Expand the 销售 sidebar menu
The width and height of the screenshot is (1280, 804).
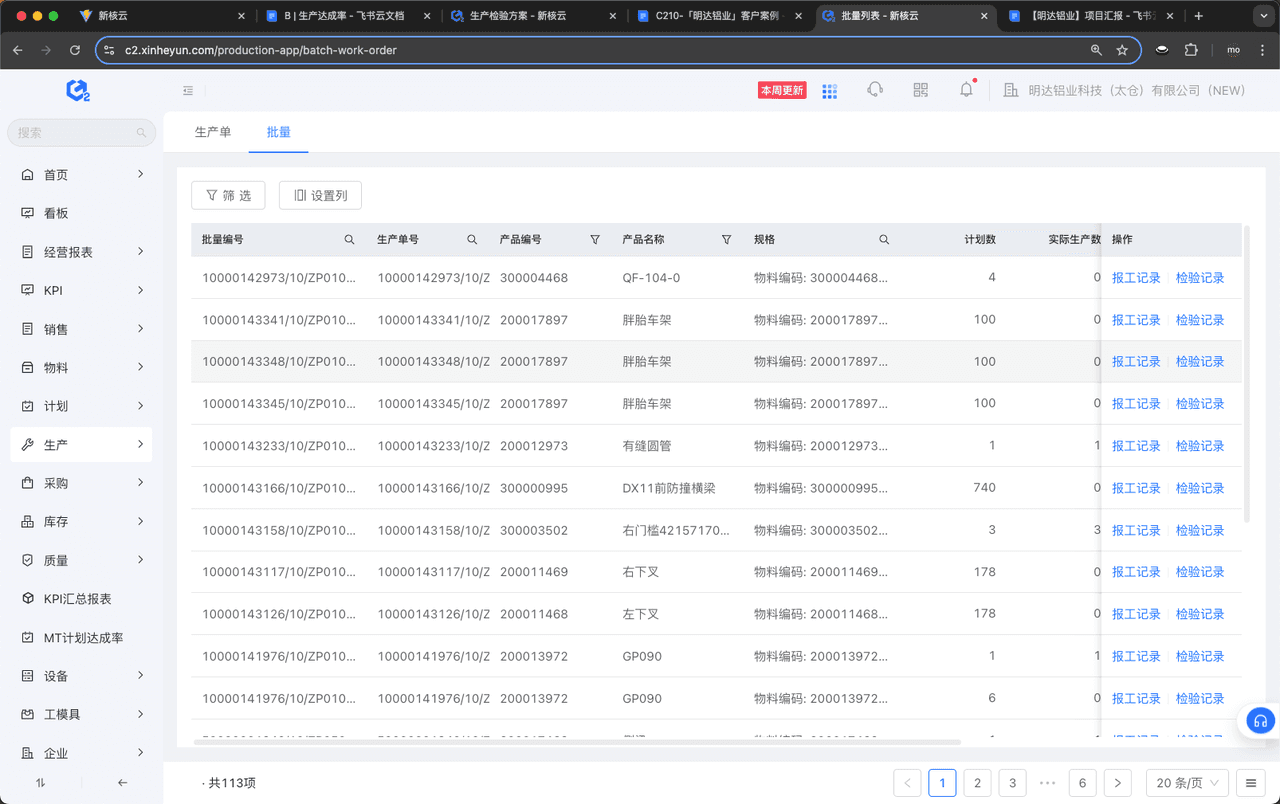[140, 328]
